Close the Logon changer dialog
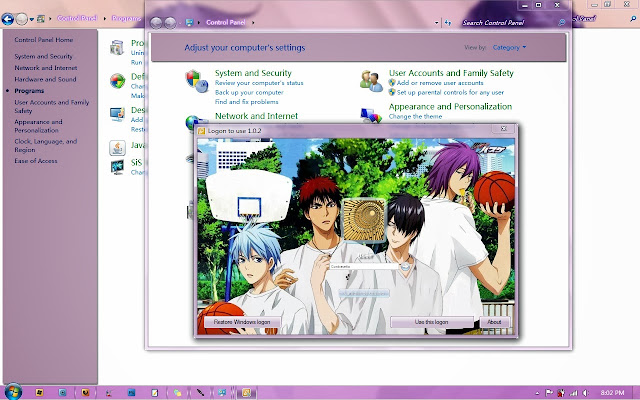640x400 pixels. point(503,129)
